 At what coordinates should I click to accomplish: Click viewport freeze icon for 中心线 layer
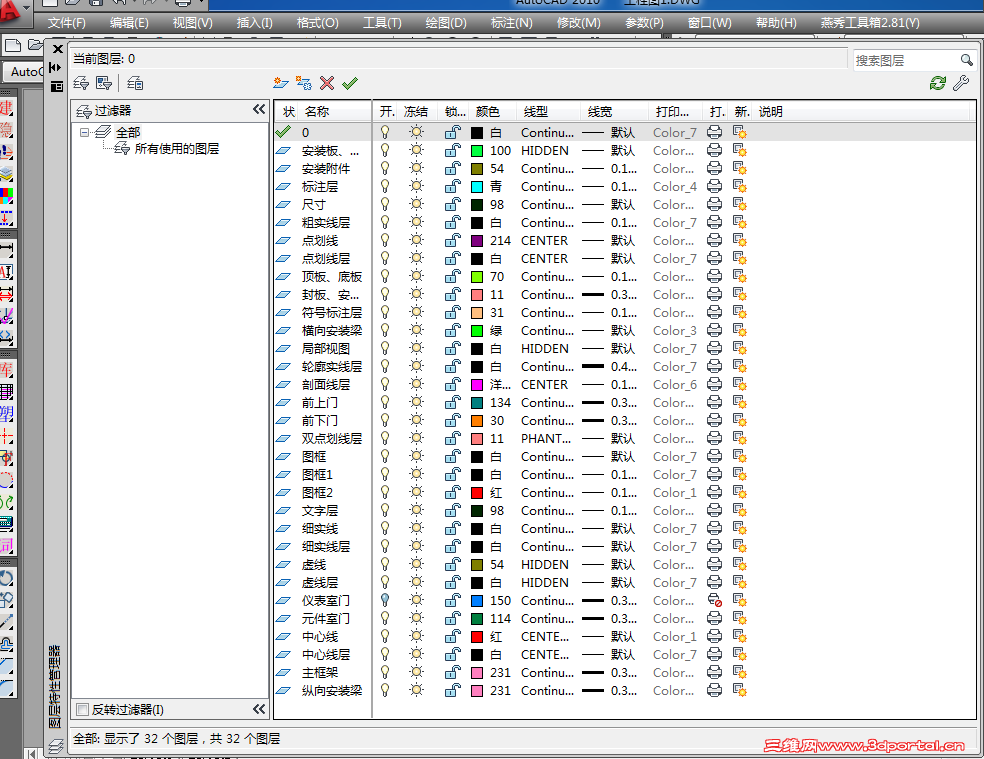click(x=740, y=637)
